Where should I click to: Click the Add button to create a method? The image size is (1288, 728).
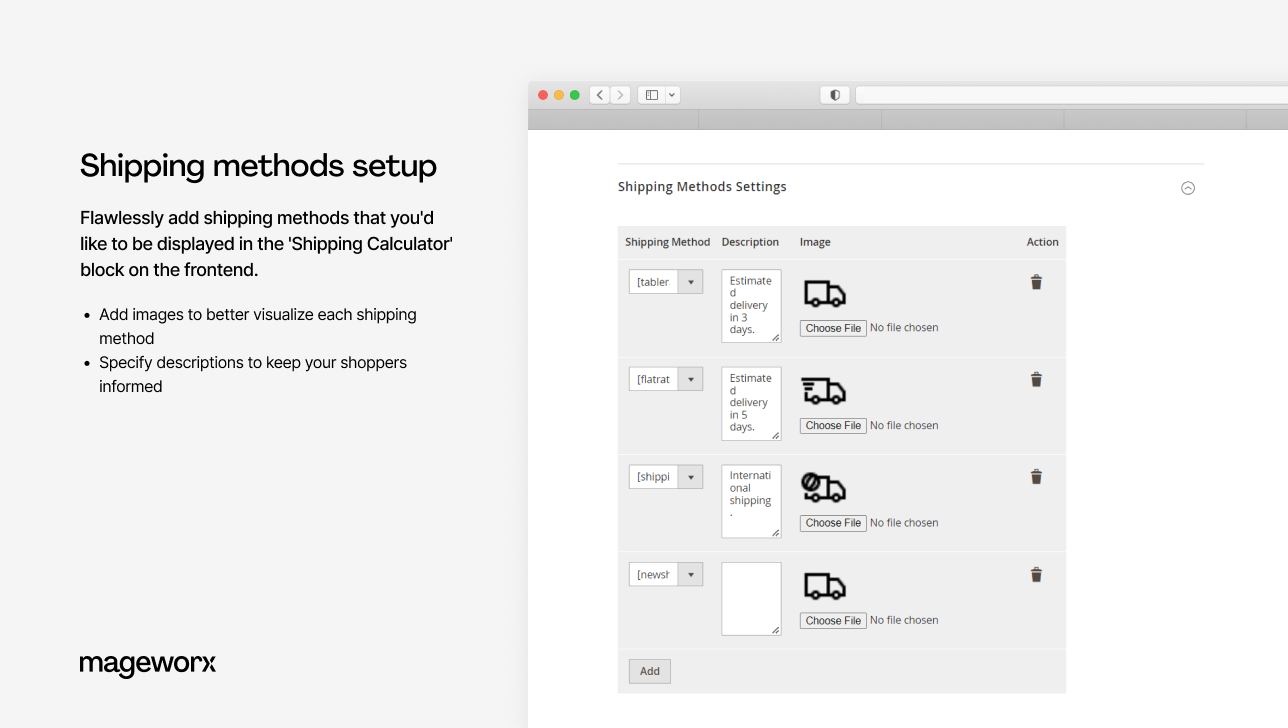(x=648, y=671)
